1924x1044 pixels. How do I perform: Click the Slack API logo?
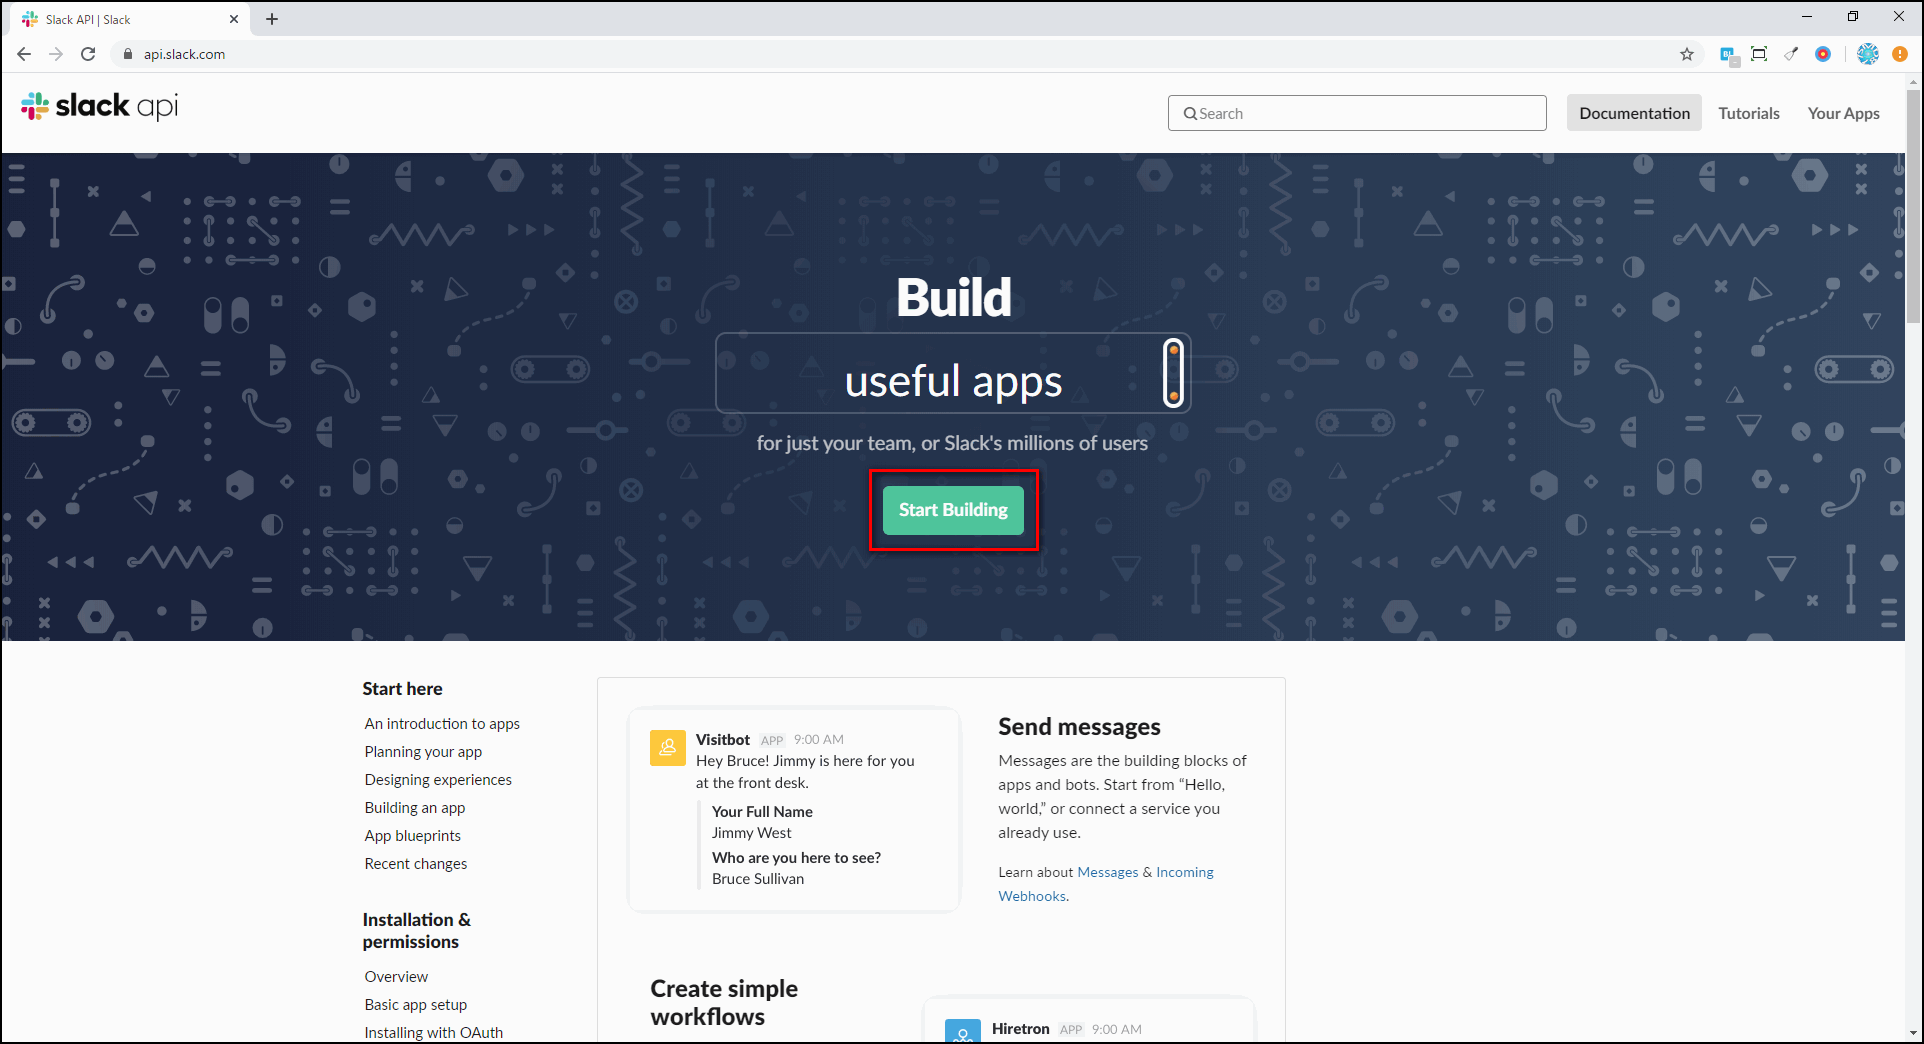coord(98,106)
